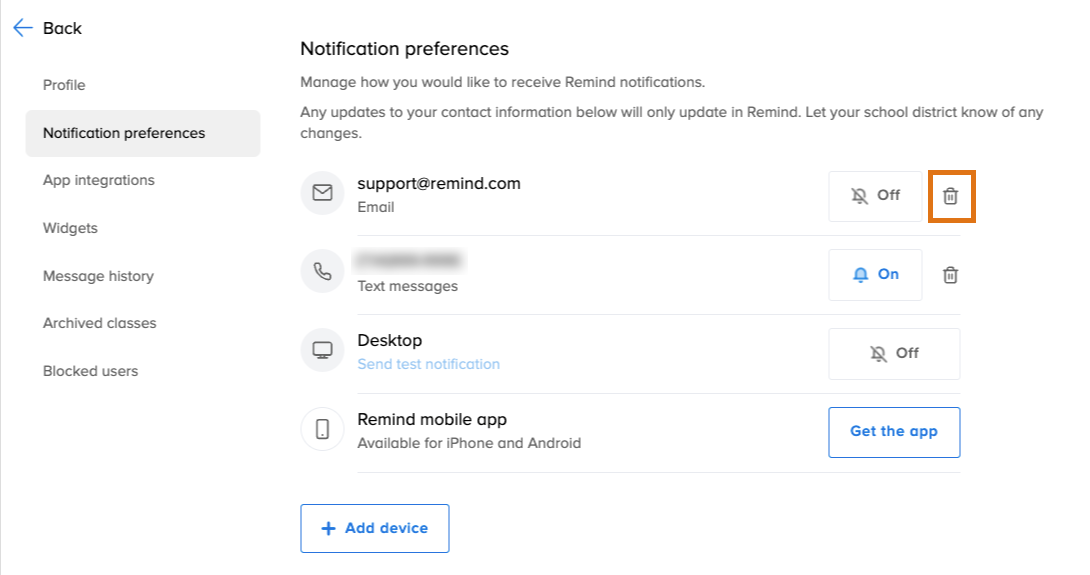Open App integrations settings

click(99, 181)
